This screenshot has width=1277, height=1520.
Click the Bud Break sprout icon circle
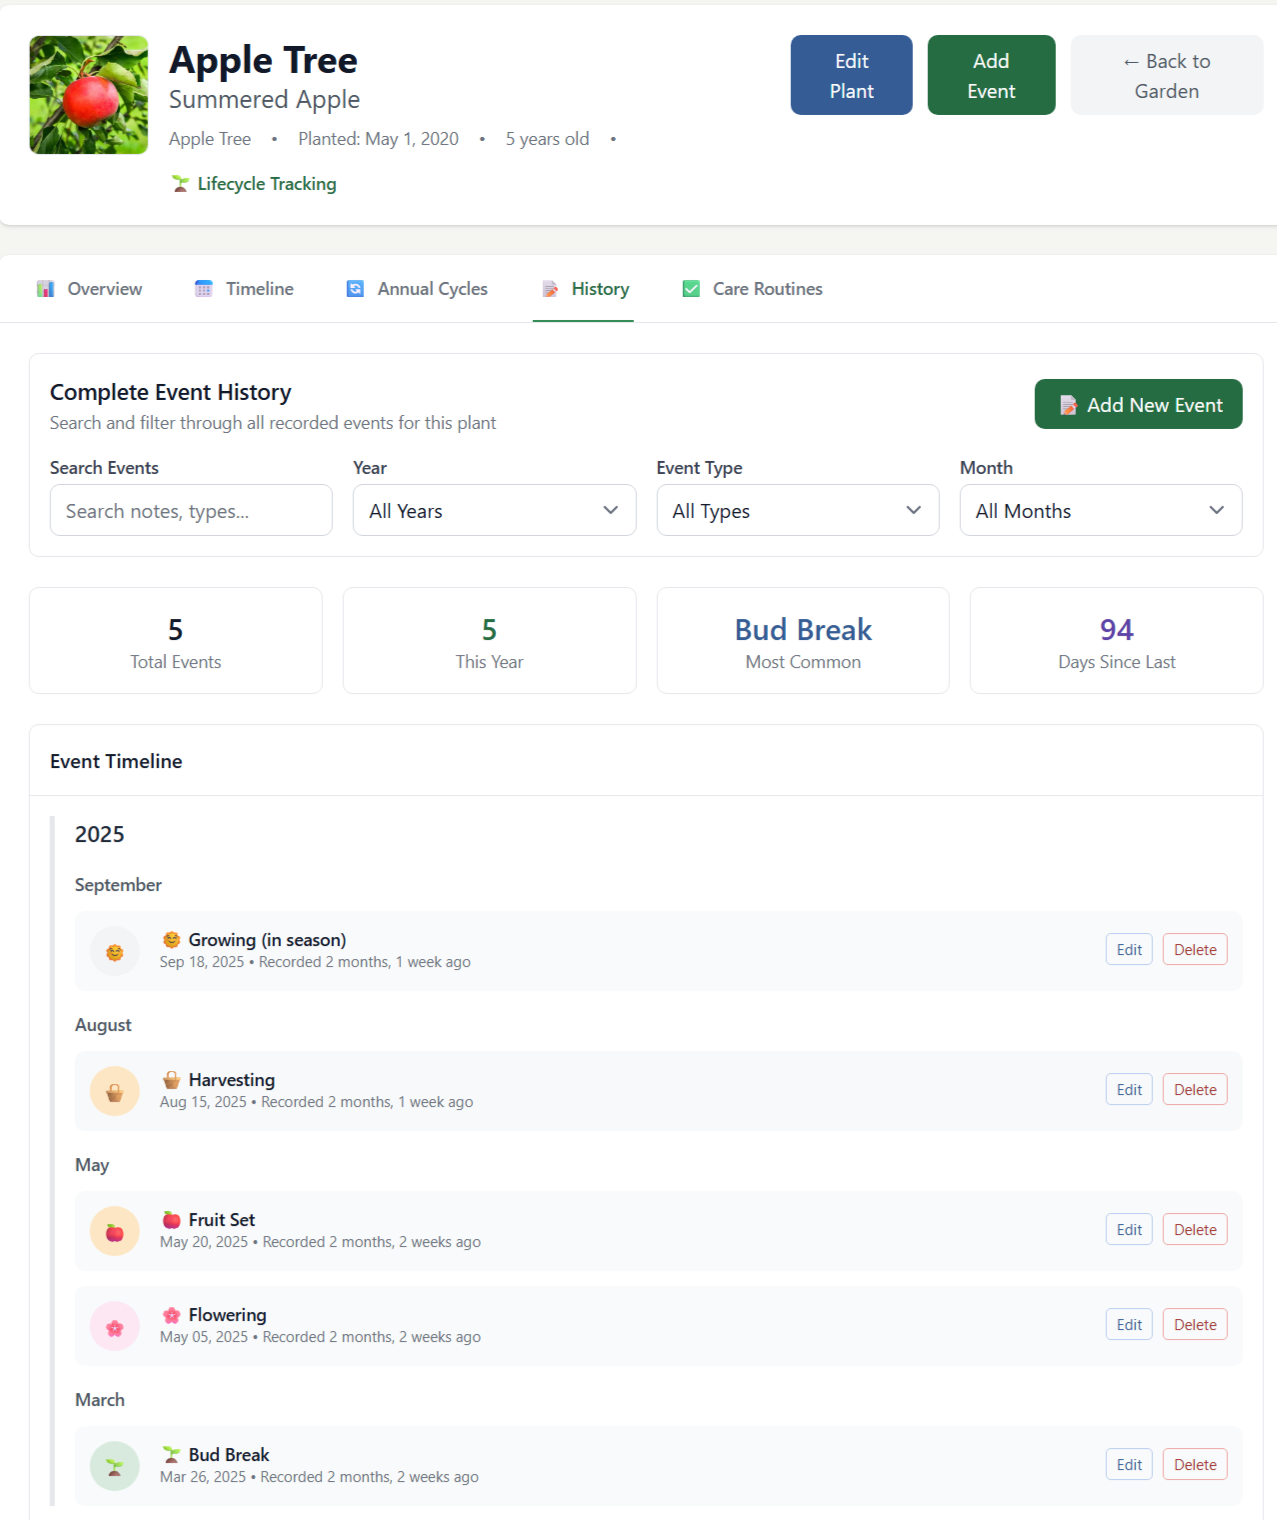click(115, 1466)
